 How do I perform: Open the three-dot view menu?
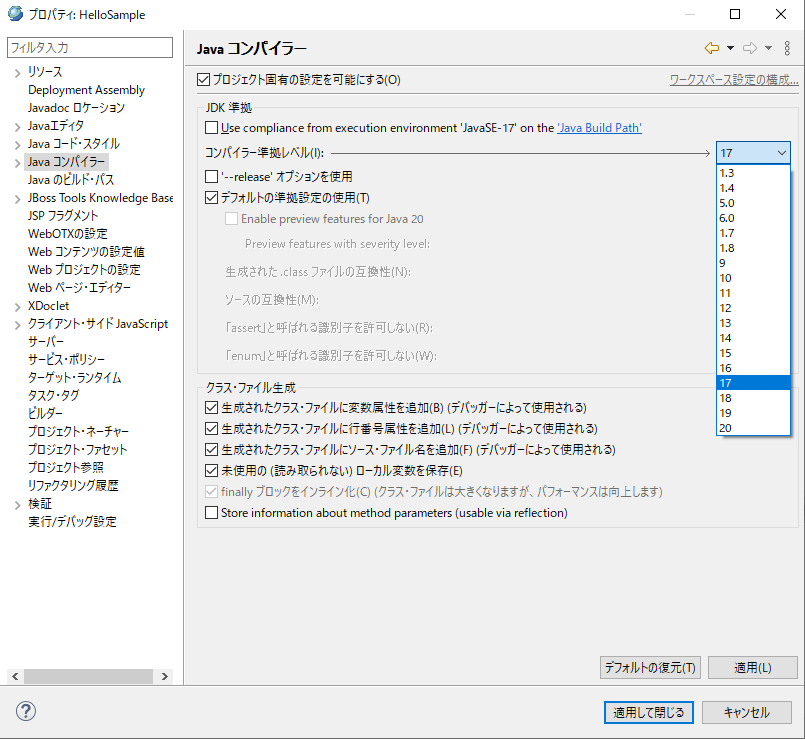787,48
